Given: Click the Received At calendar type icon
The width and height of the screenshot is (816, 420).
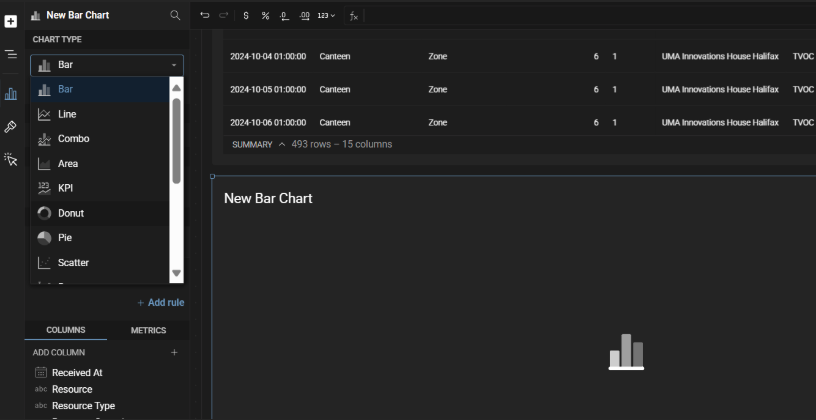Looking at the screenshot, I should [41, 372].
